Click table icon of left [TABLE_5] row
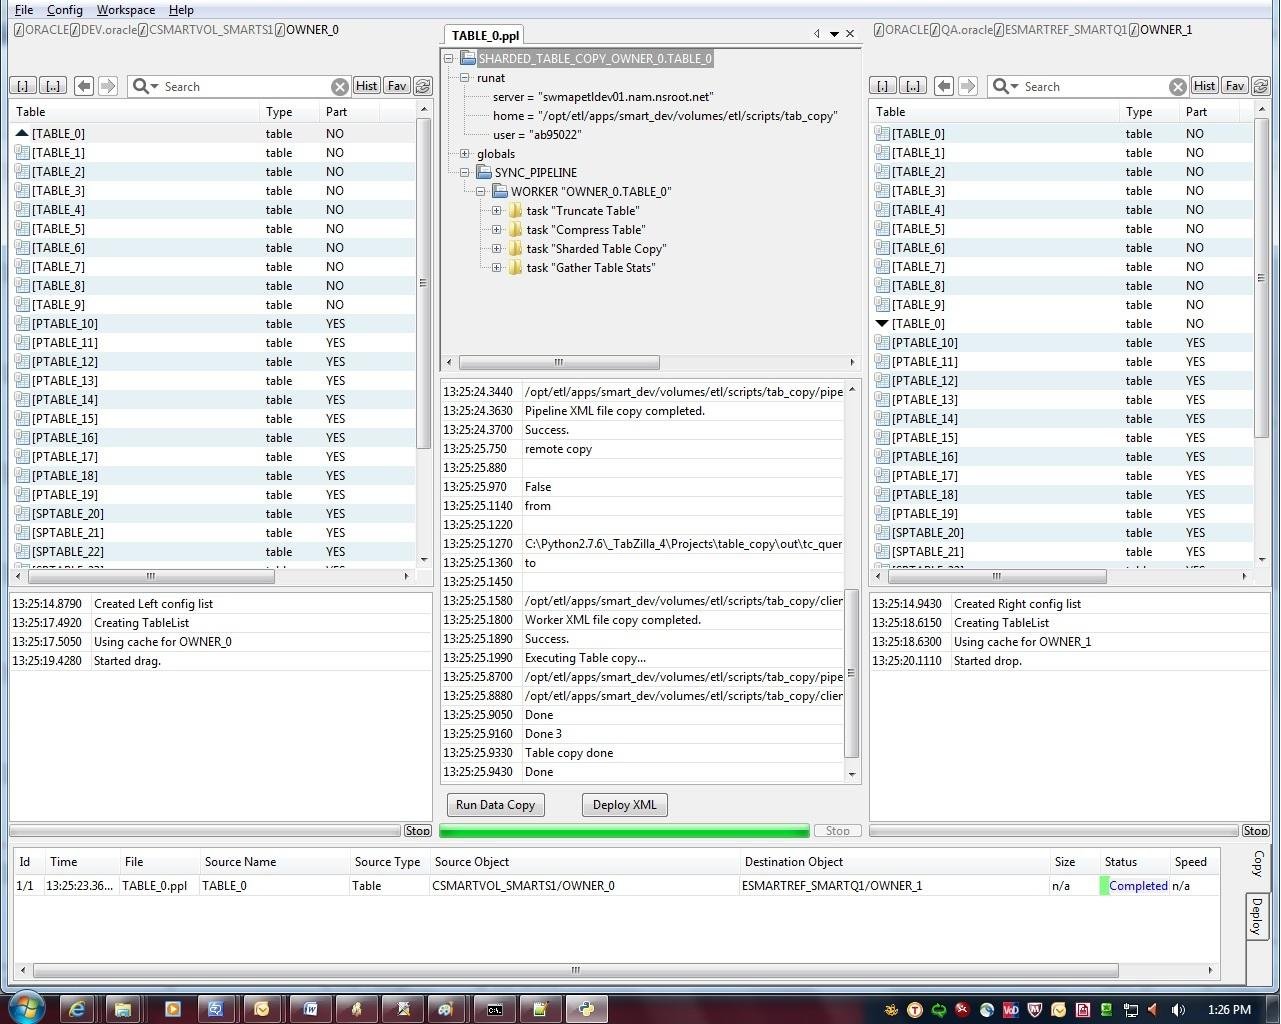The width and height of the screenshot is (1281, 1024). pyautogui.click(x=22, y=229)
